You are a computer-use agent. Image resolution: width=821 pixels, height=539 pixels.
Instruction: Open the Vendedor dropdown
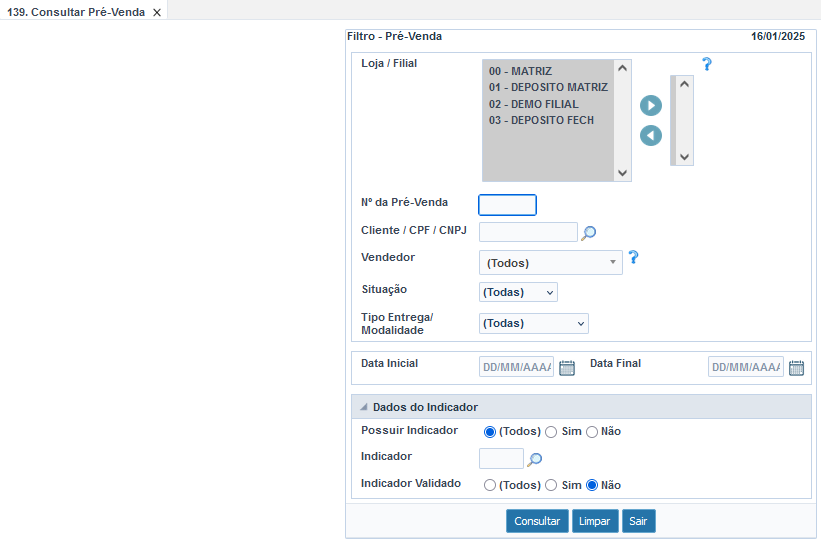(x=551, y=263)
